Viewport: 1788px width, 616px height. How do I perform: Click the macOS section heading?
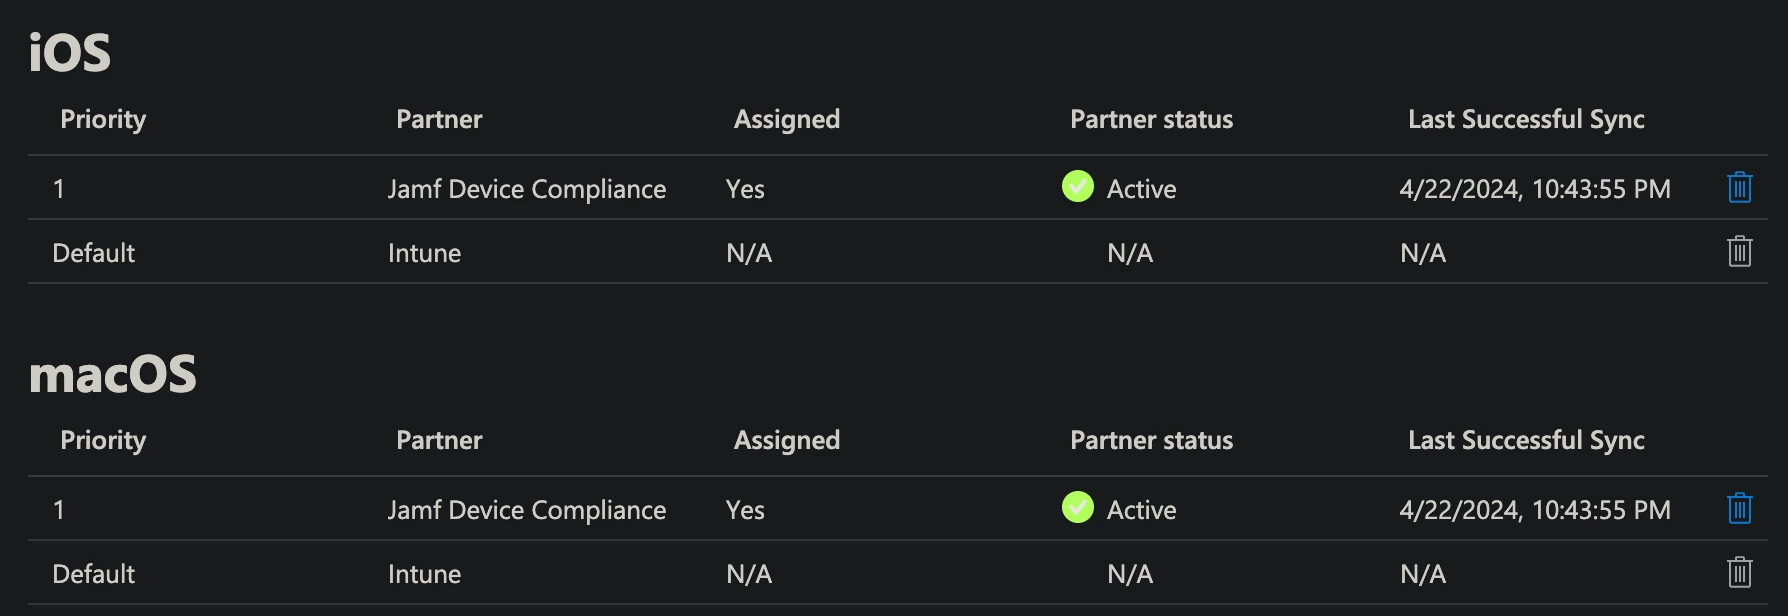pyautogui.click(x=113, y=374)
